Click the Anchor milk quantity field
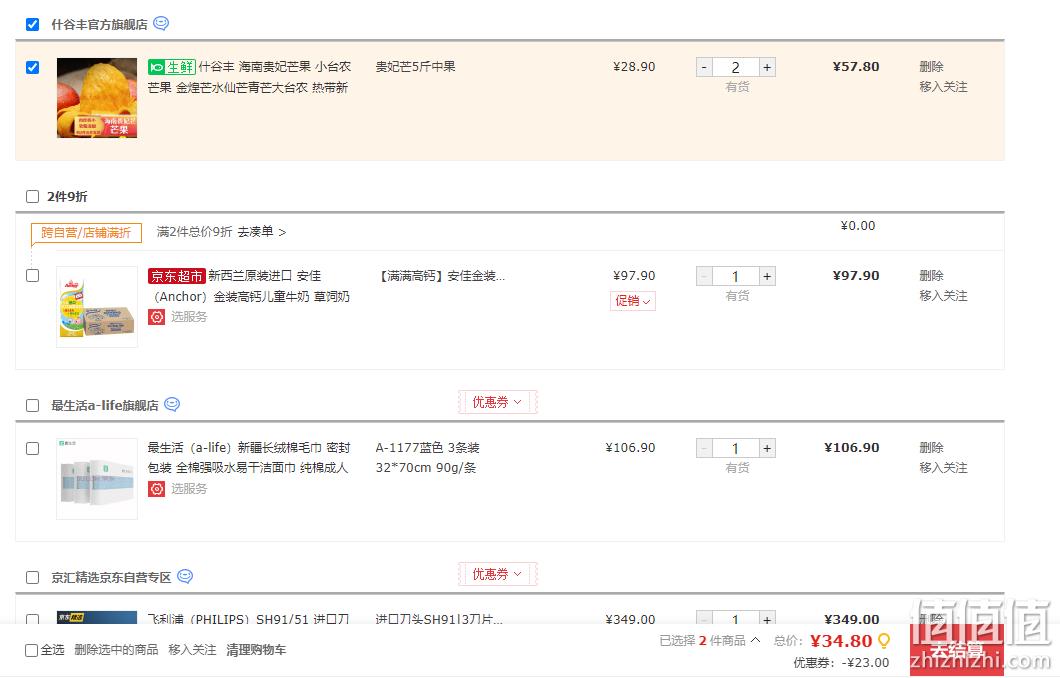The height and width of the screenshot is (678, 1060). tap(736, 276)
